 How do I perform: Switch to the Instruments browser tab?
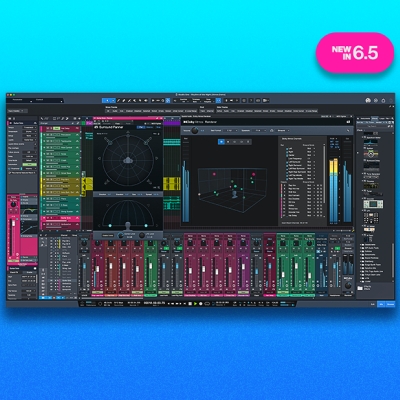[365, 118]
